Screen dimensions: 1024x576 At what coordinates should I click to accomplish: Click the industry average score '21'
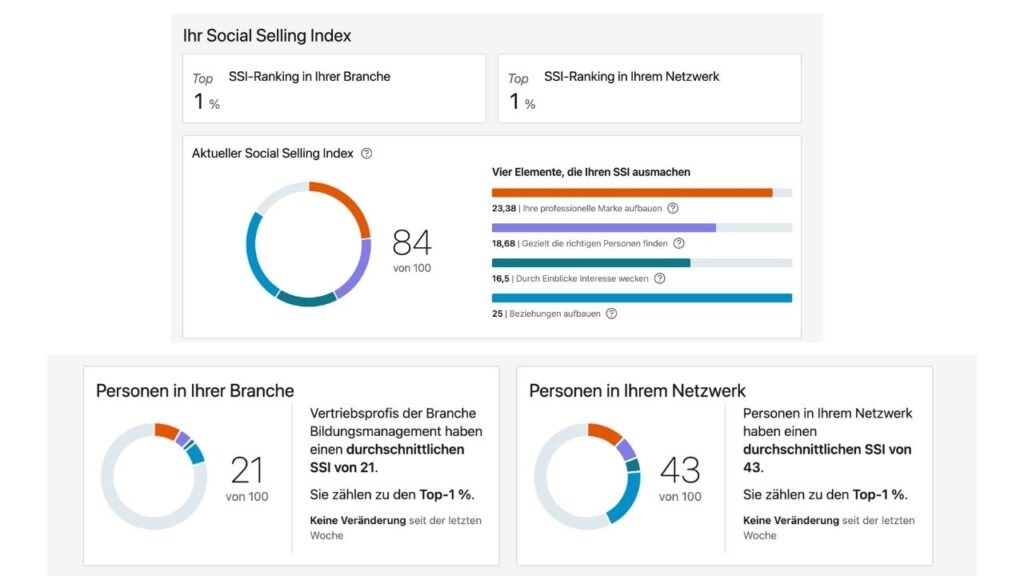click(x=247, y=470)
